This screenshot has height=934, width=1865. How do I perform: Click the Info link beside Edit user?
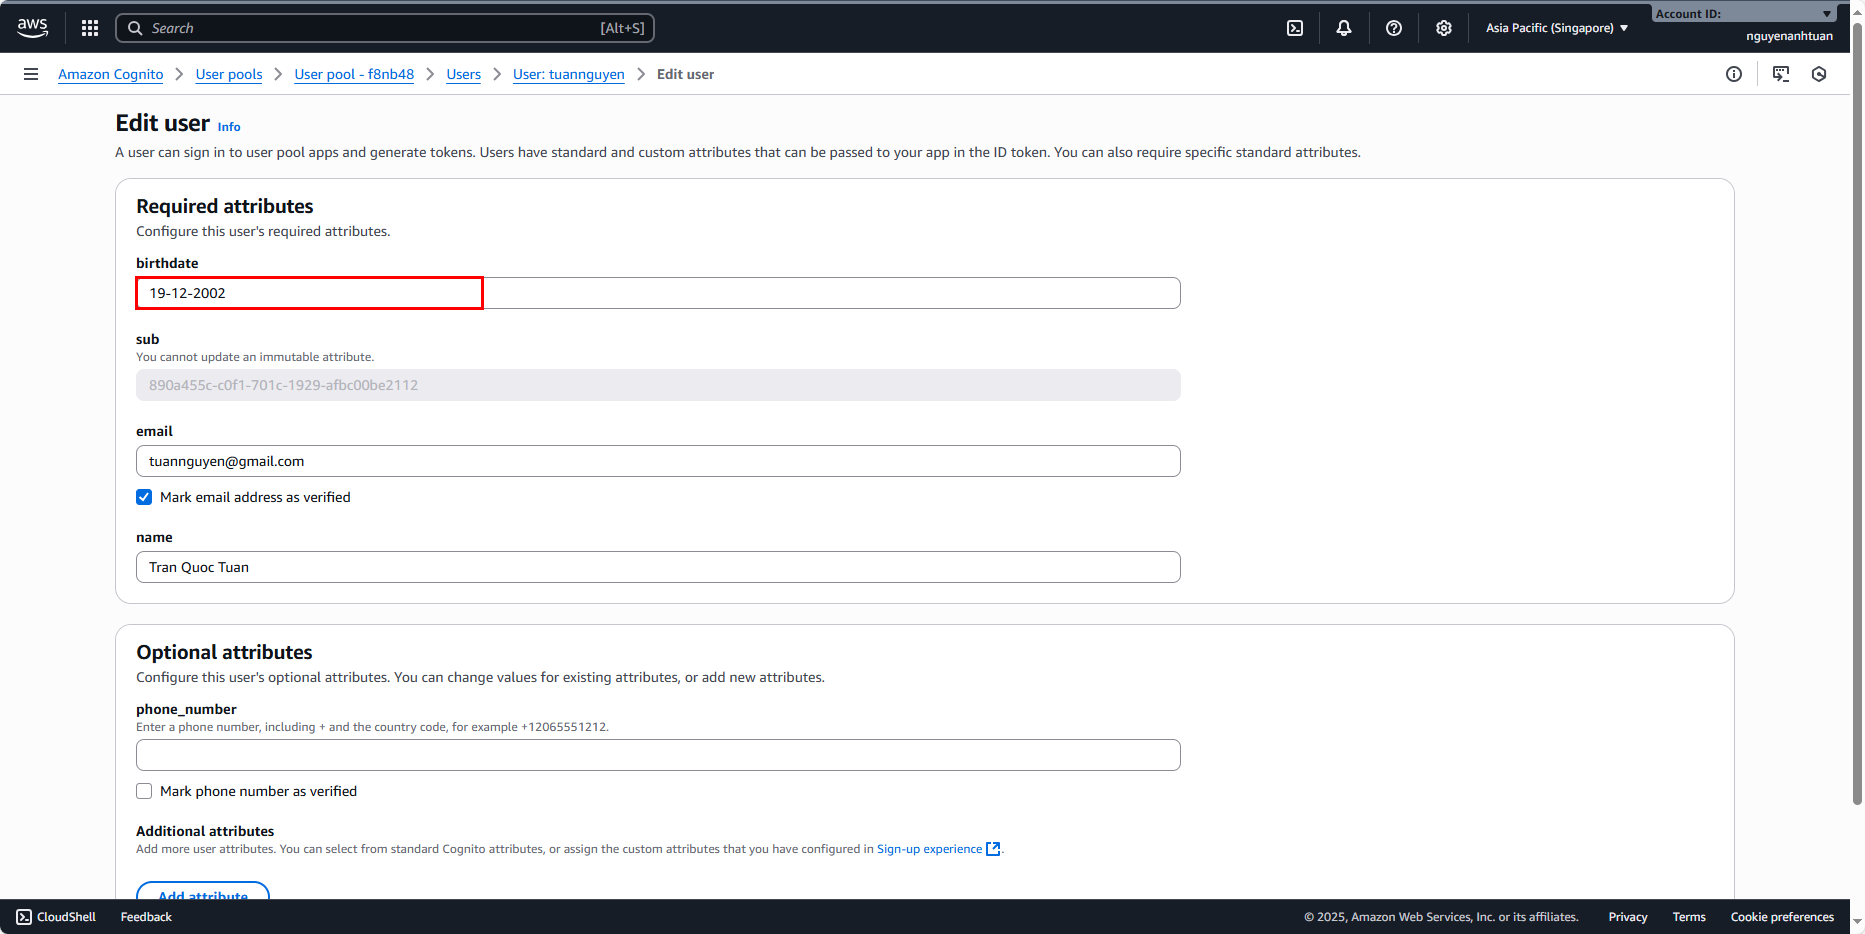229,127
